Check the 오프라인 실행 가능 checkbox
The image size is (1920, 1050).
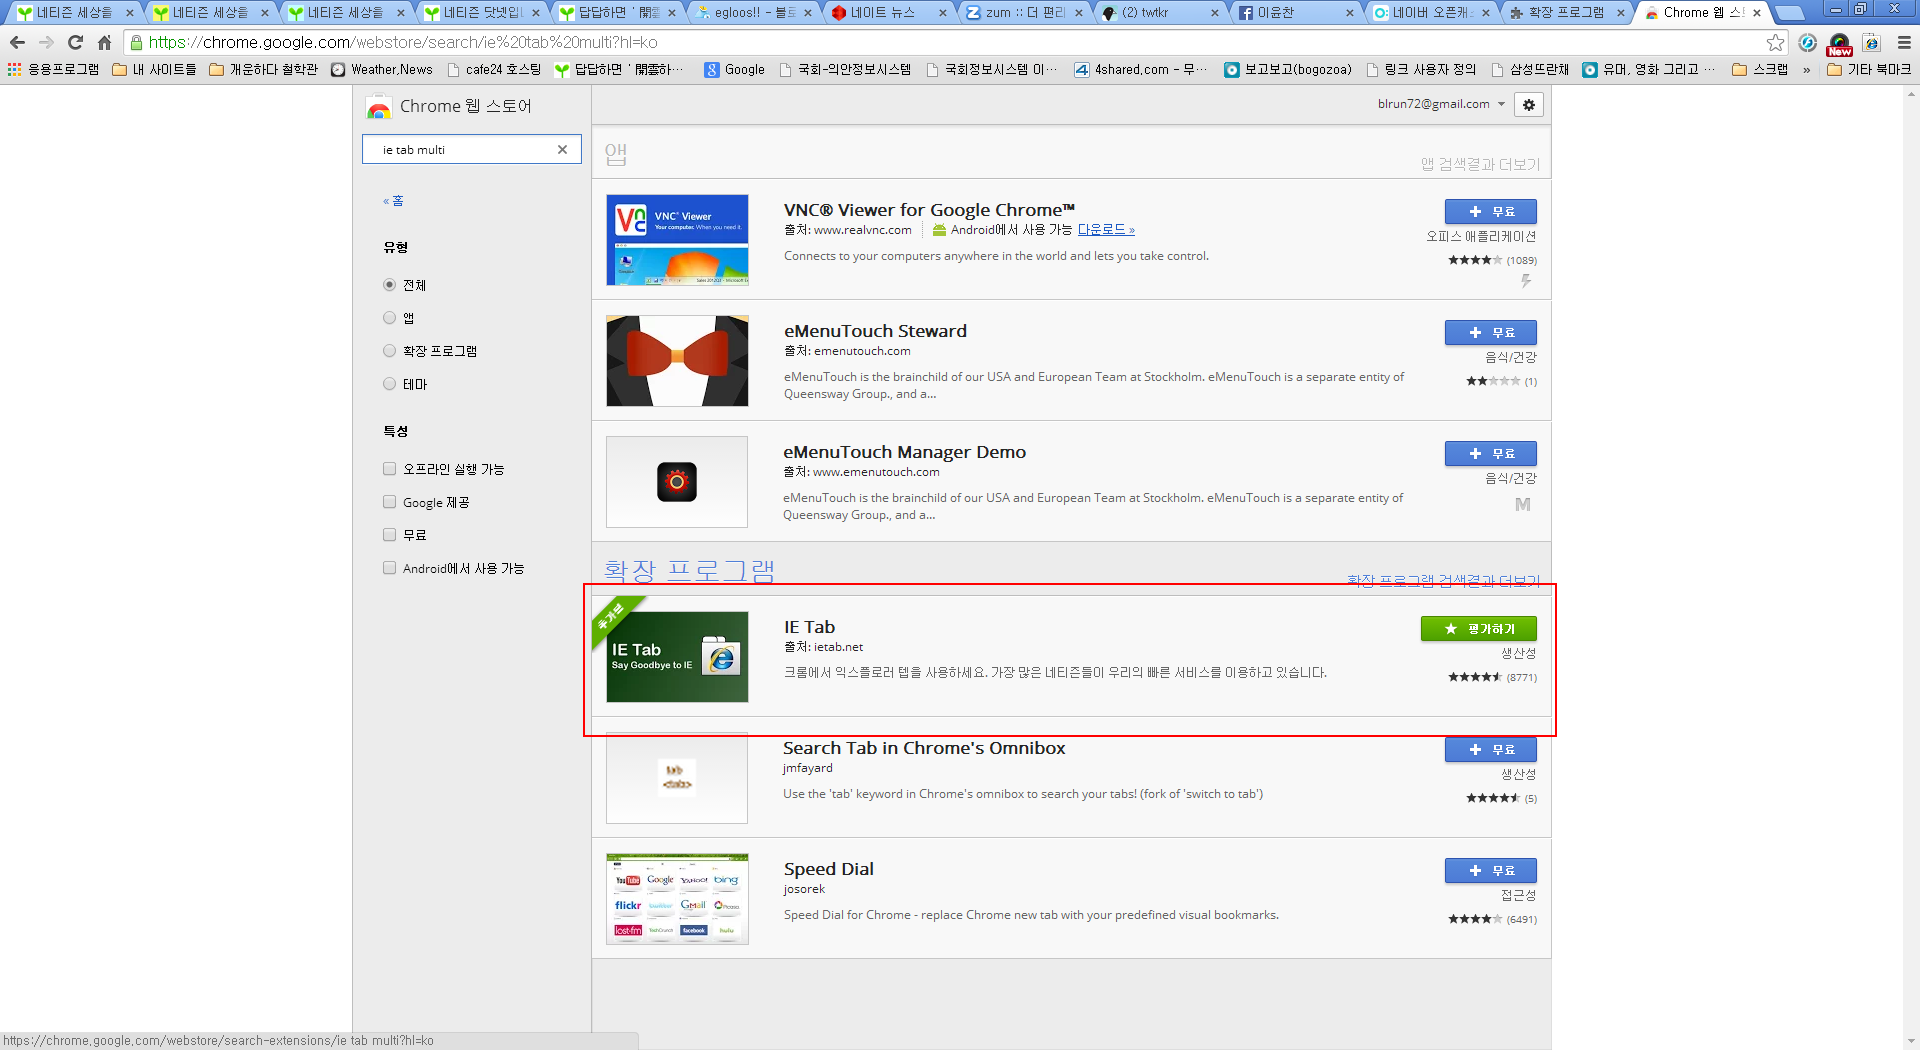pos(390,469)
